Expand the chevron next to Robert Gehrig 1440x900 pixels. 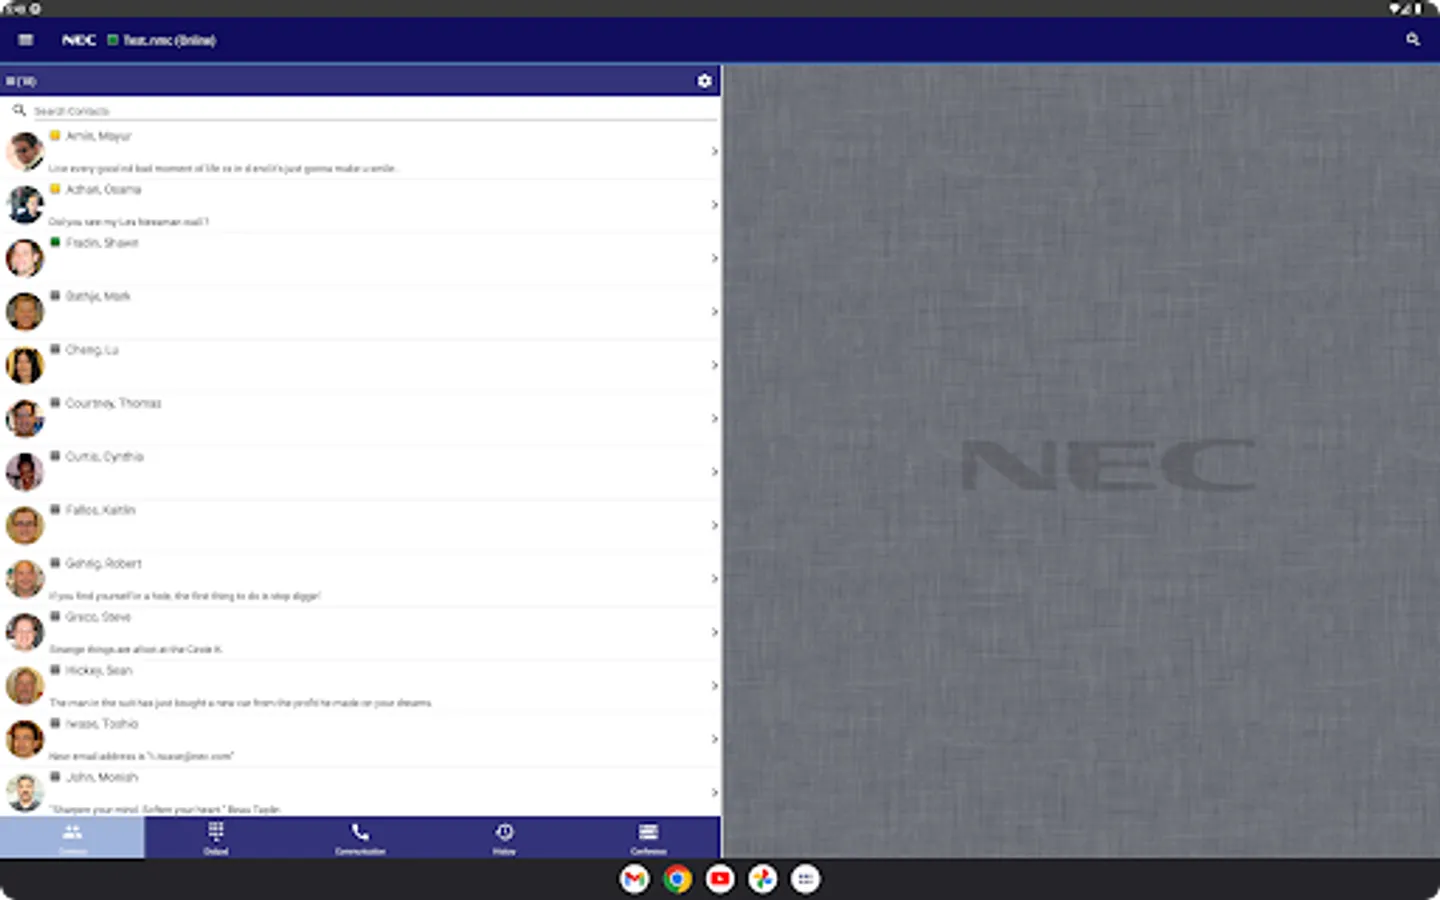click(x=714, y=578)
